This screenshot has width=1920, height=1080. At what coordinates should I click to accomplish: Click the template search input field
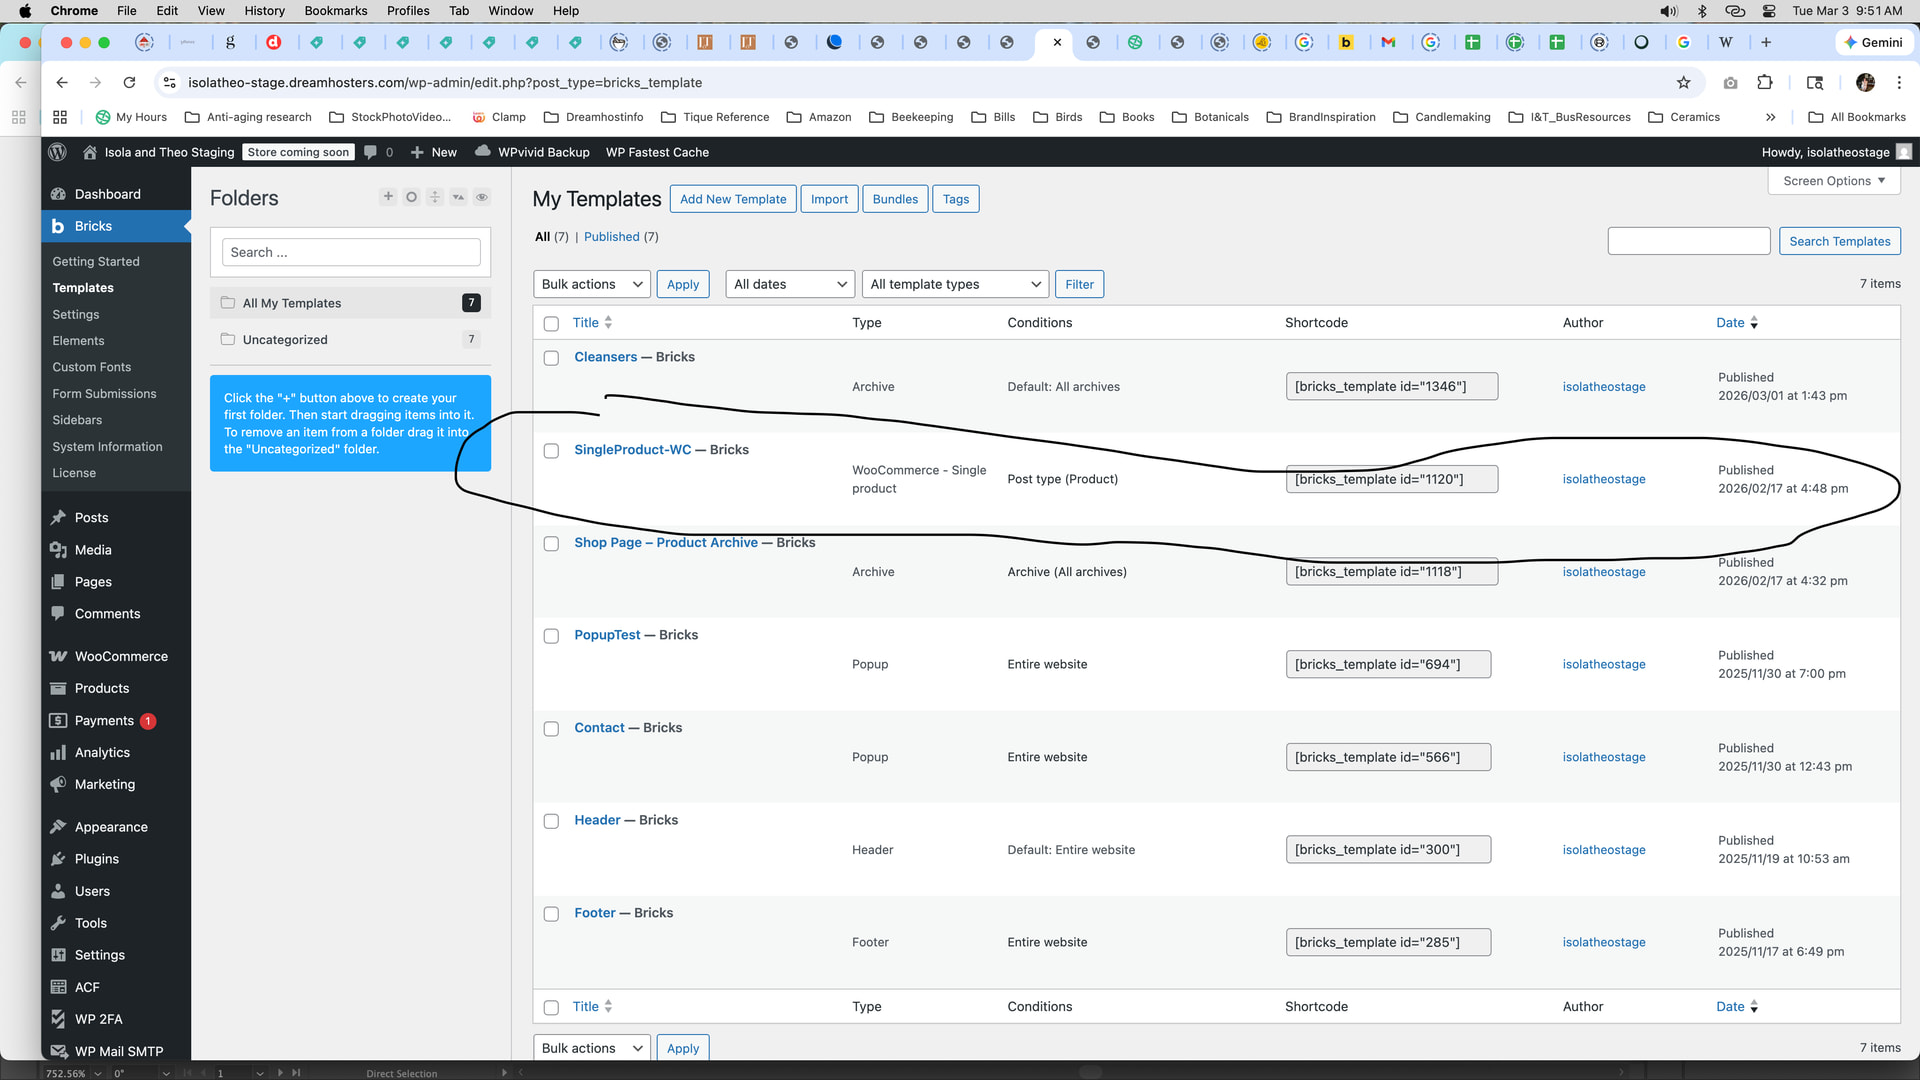(x=1688, y=241)
